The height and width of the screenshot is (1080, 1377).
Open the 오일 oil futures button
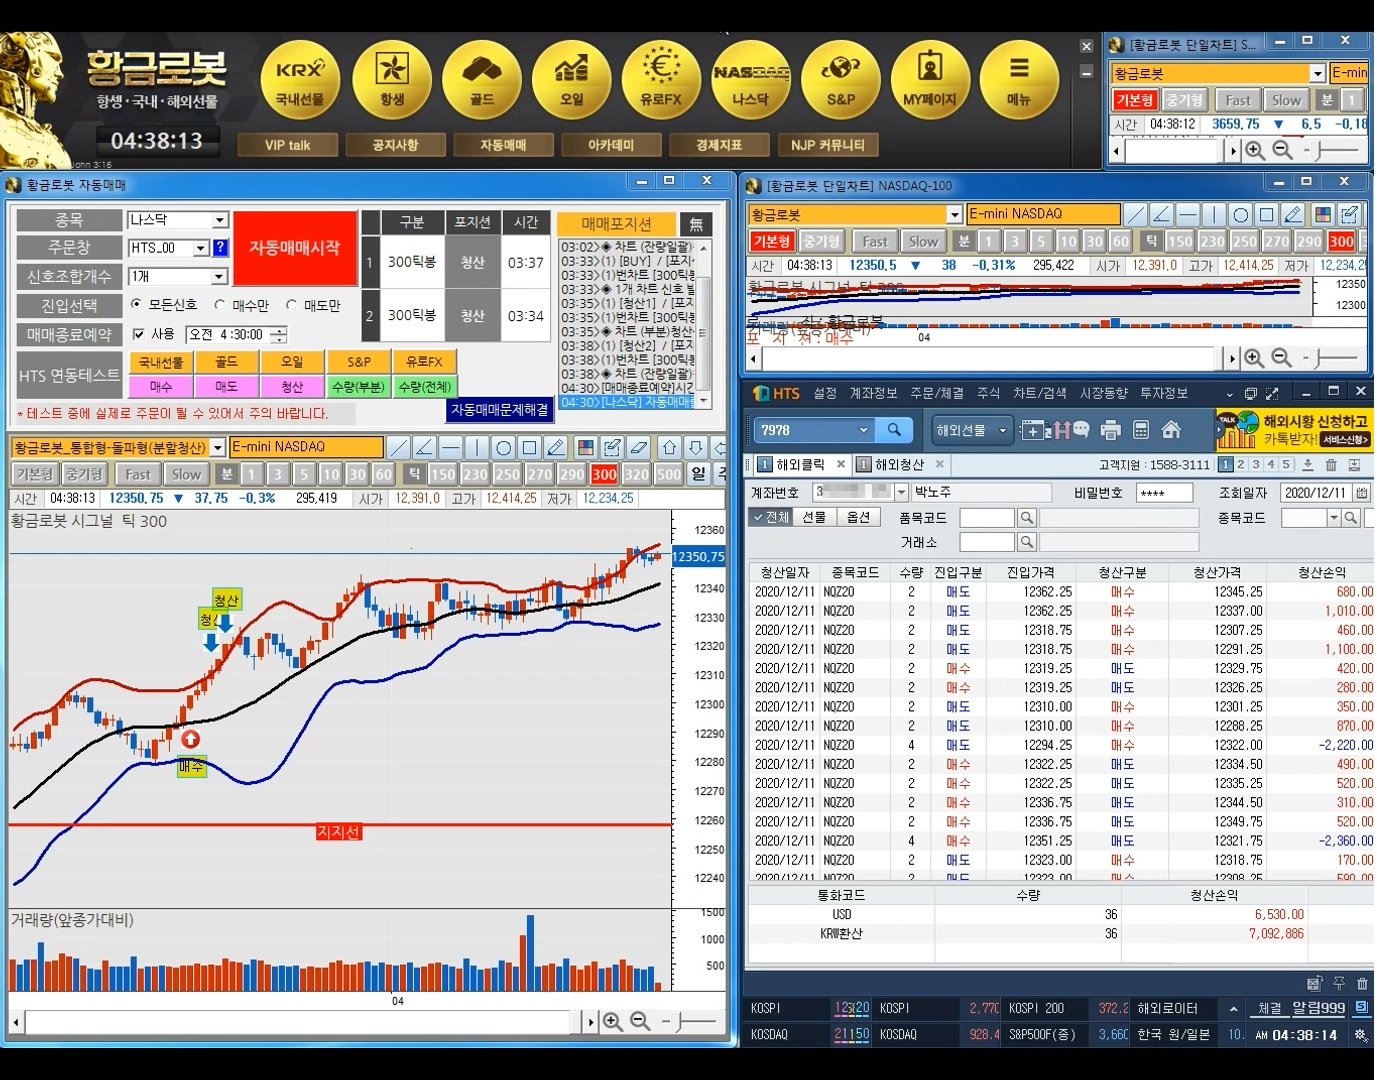[571, 79]
